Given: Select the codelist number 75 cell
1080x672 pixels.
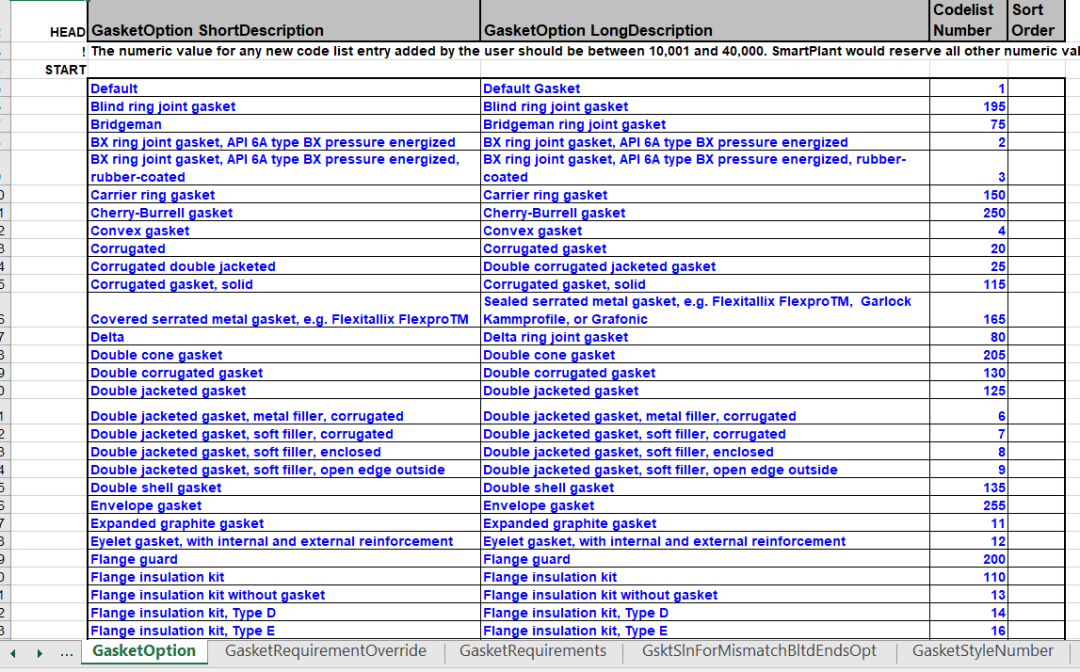Looking at the screenshot, I should pyautogui.click(x=968, y=124).
